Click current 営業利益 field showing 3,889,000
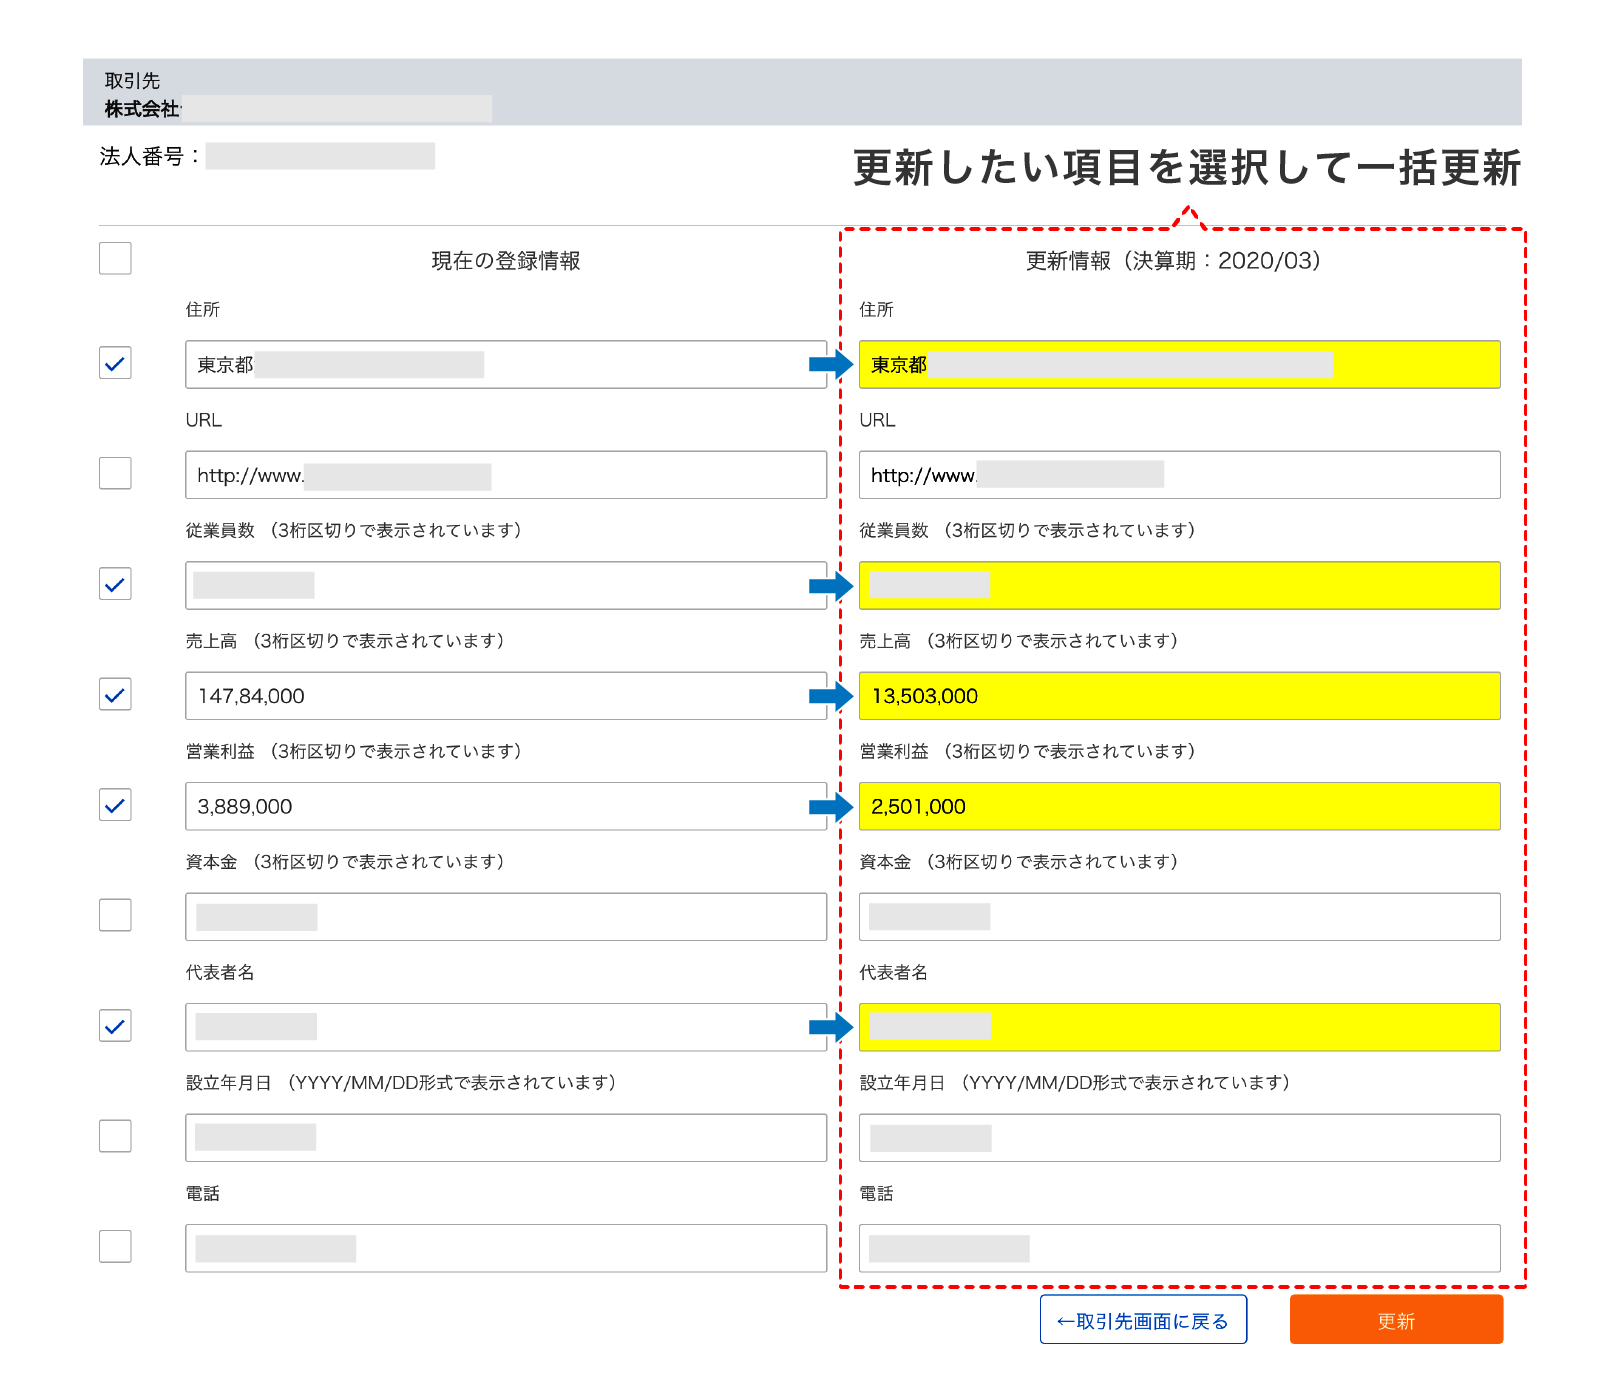 tap(506, 806)
